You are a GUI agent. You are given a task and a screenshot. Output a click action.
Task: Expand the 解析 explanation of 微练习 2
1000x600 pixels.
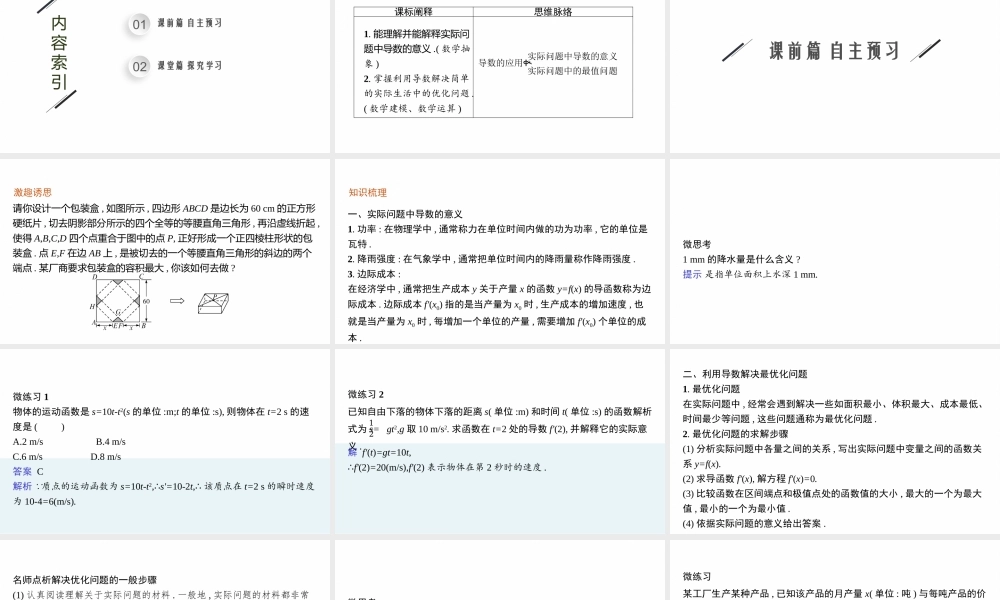(x=350, y=452)
